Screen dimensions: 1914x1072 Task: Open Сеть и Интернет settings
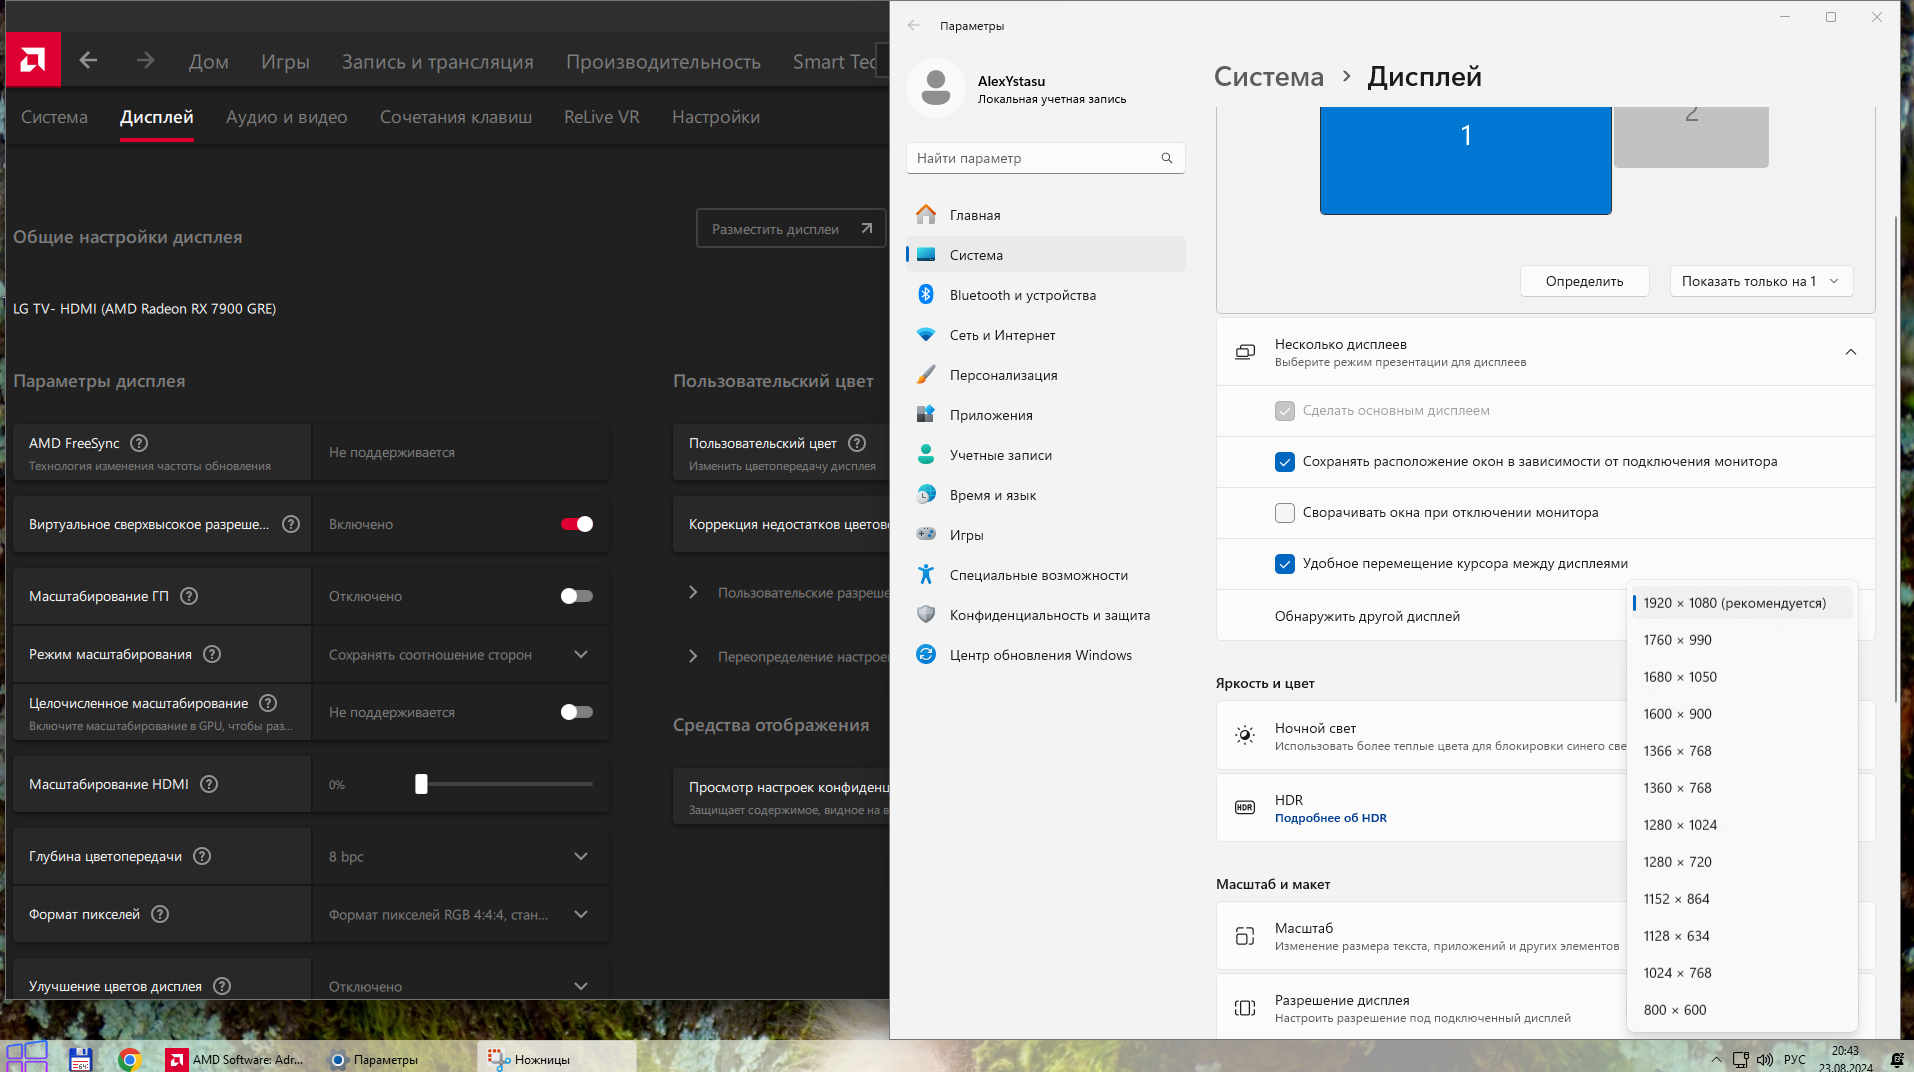point(1046,335)
